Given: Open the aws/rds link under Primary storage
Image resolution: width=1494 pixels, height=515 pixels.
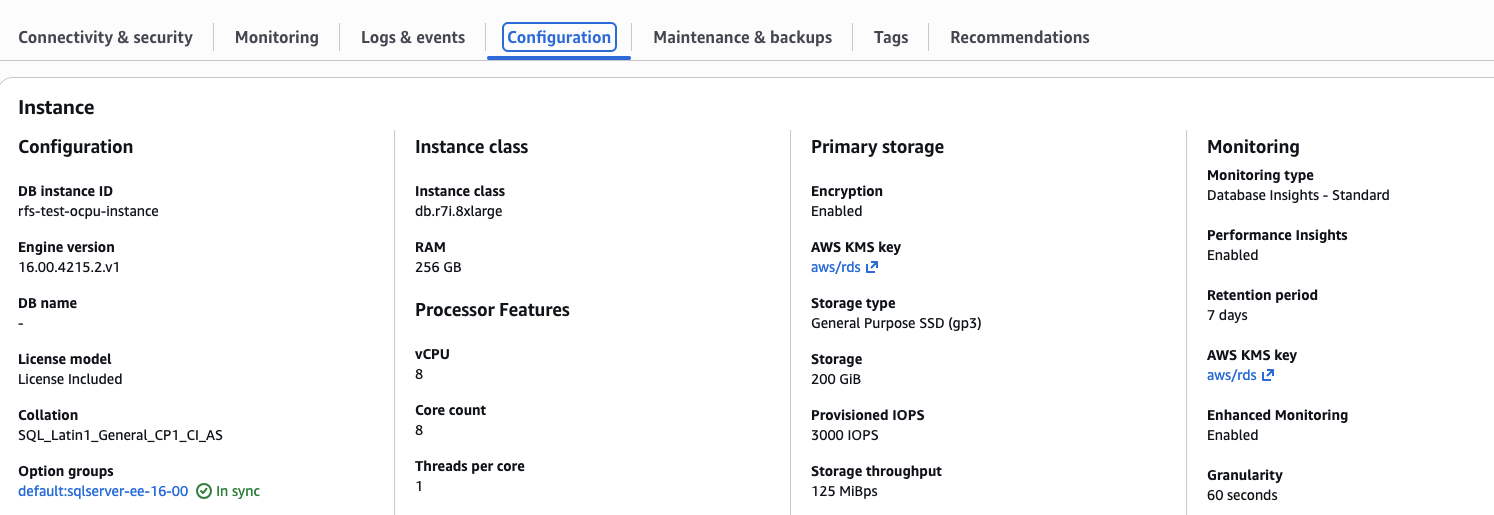Looking at the screenshot, I should 836,267.
